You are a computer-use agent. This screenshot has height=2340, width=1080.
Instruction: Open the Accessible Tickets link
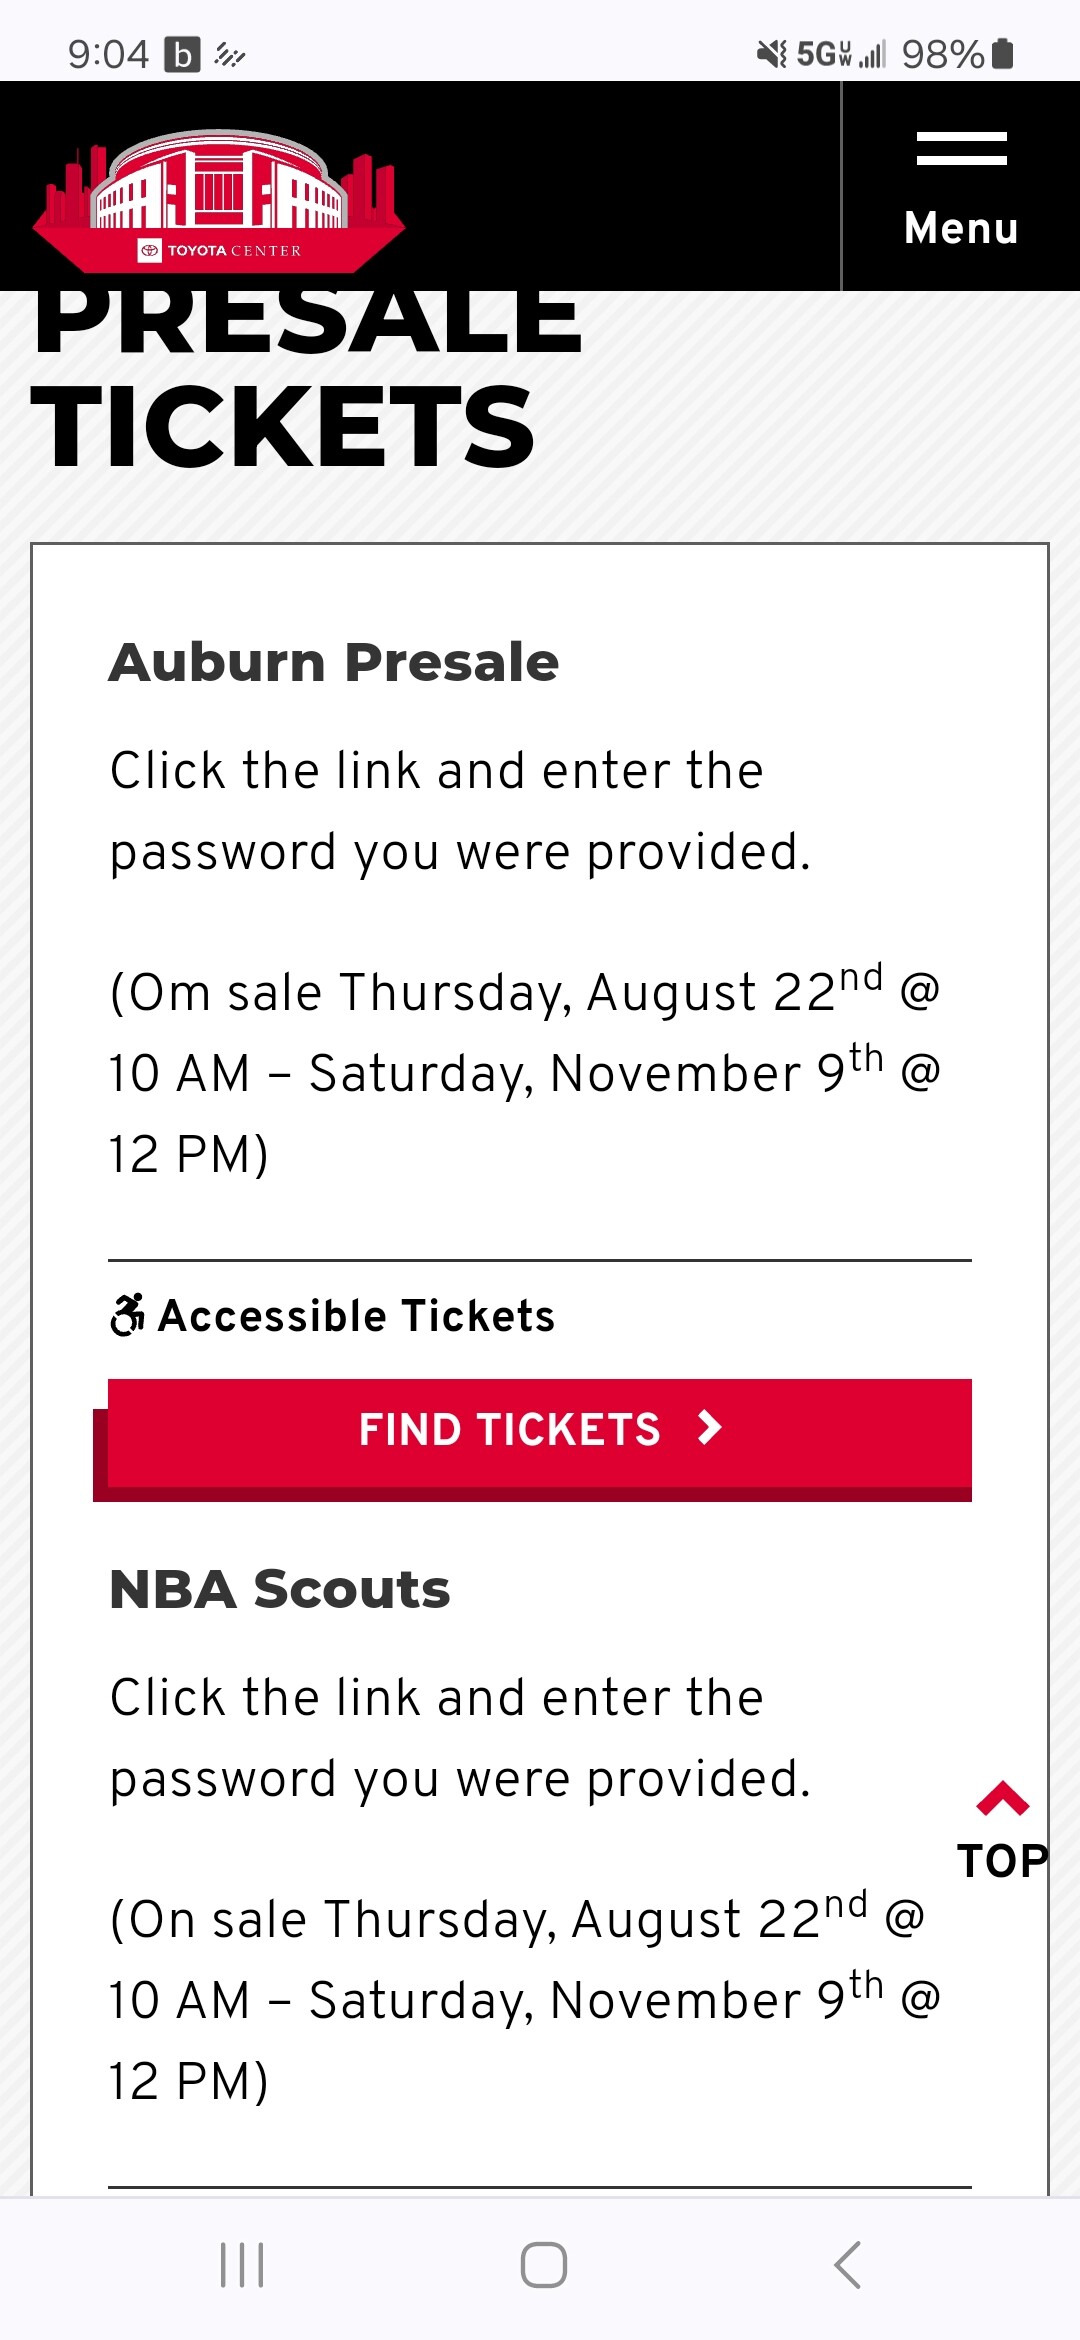point(332,1315)
